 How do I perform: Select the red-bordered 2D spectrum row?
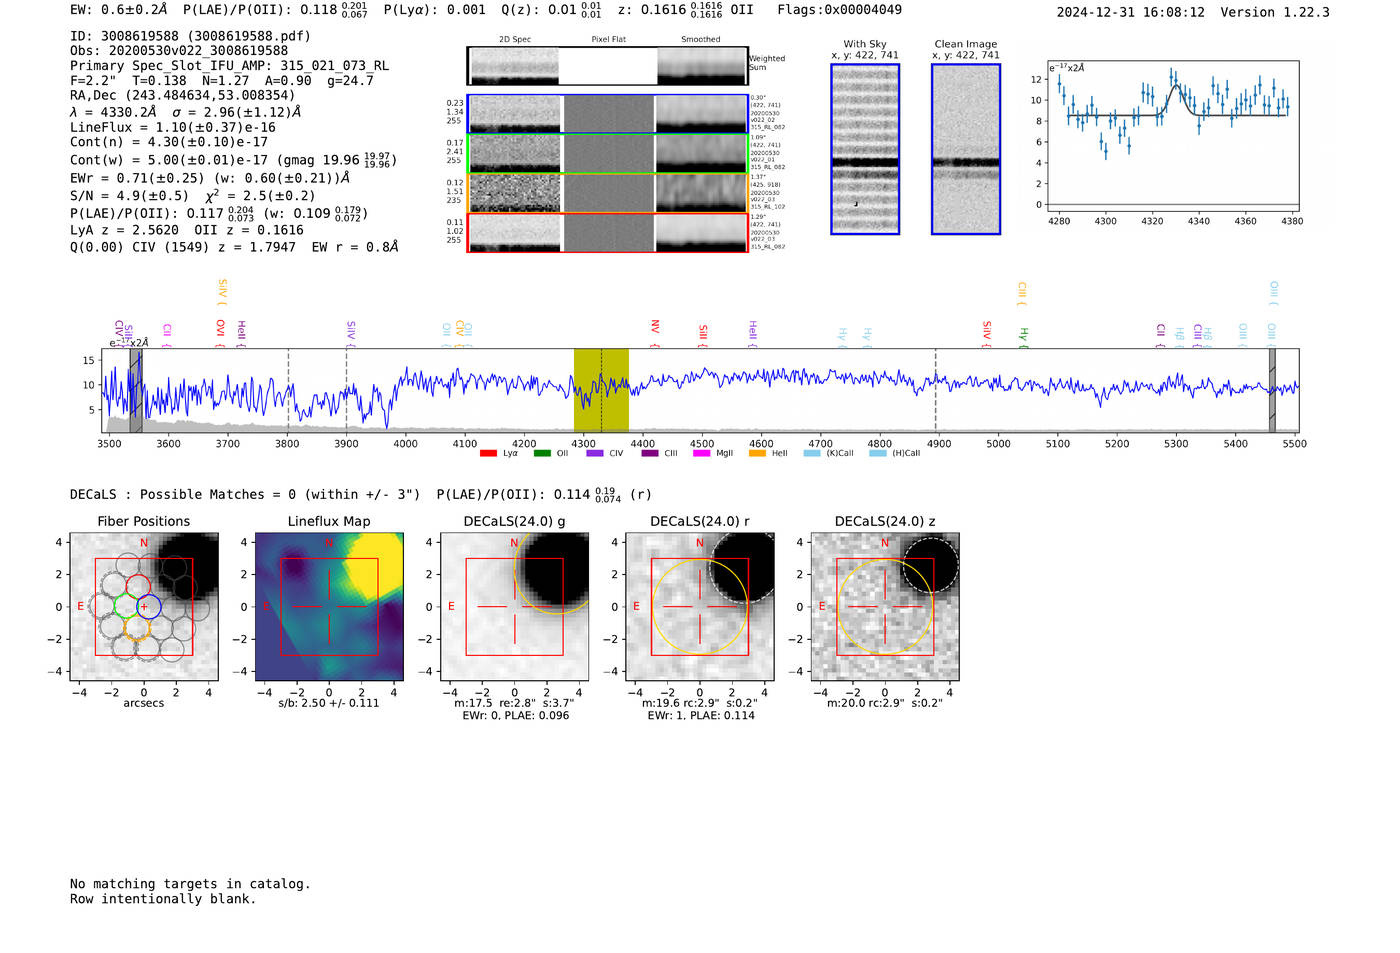[x=608, y=232]
